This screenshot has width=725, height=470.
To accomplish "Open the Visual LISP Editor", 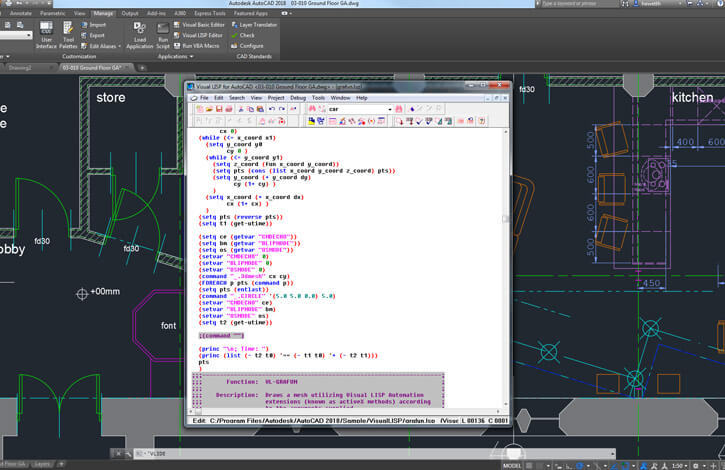I will [x=198, y=35].
